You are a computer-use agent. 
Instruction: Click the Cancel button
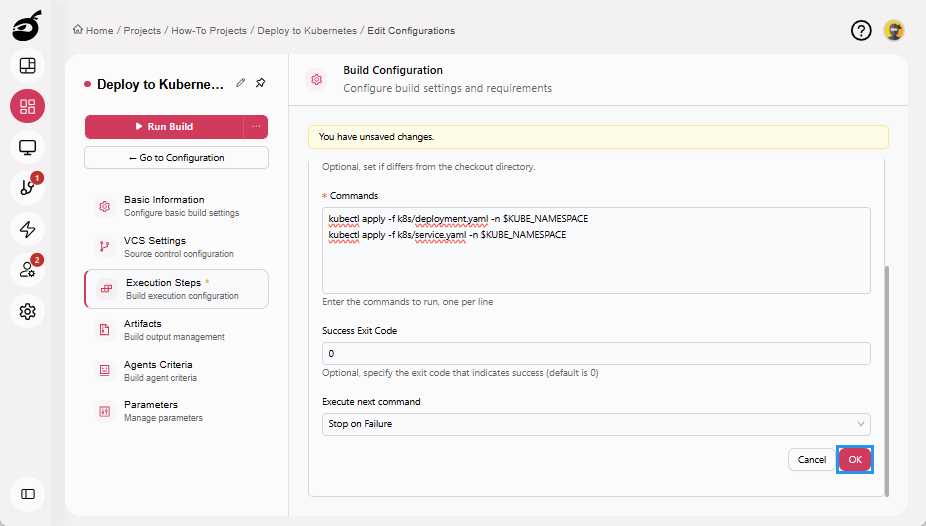click(x=811, y=459)
